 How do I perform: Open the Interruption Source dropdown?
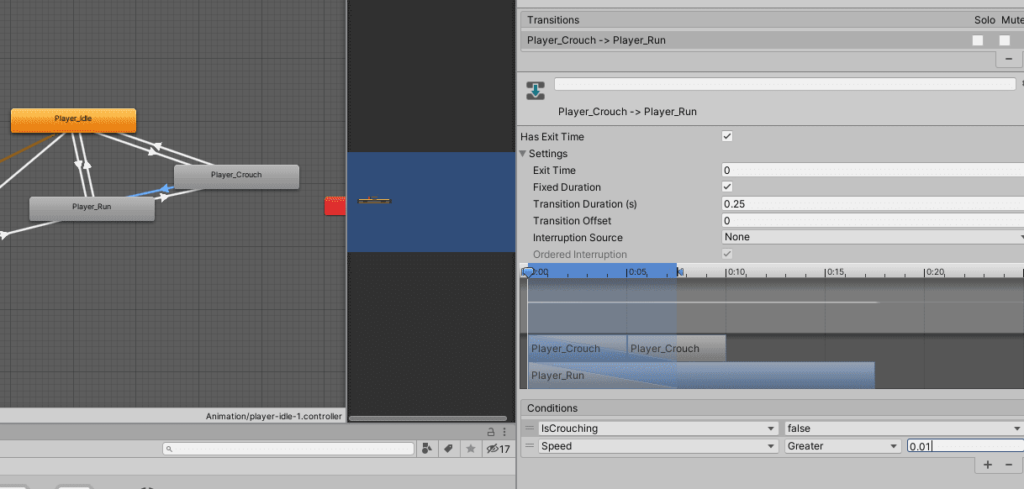click(x=872, y=237)
